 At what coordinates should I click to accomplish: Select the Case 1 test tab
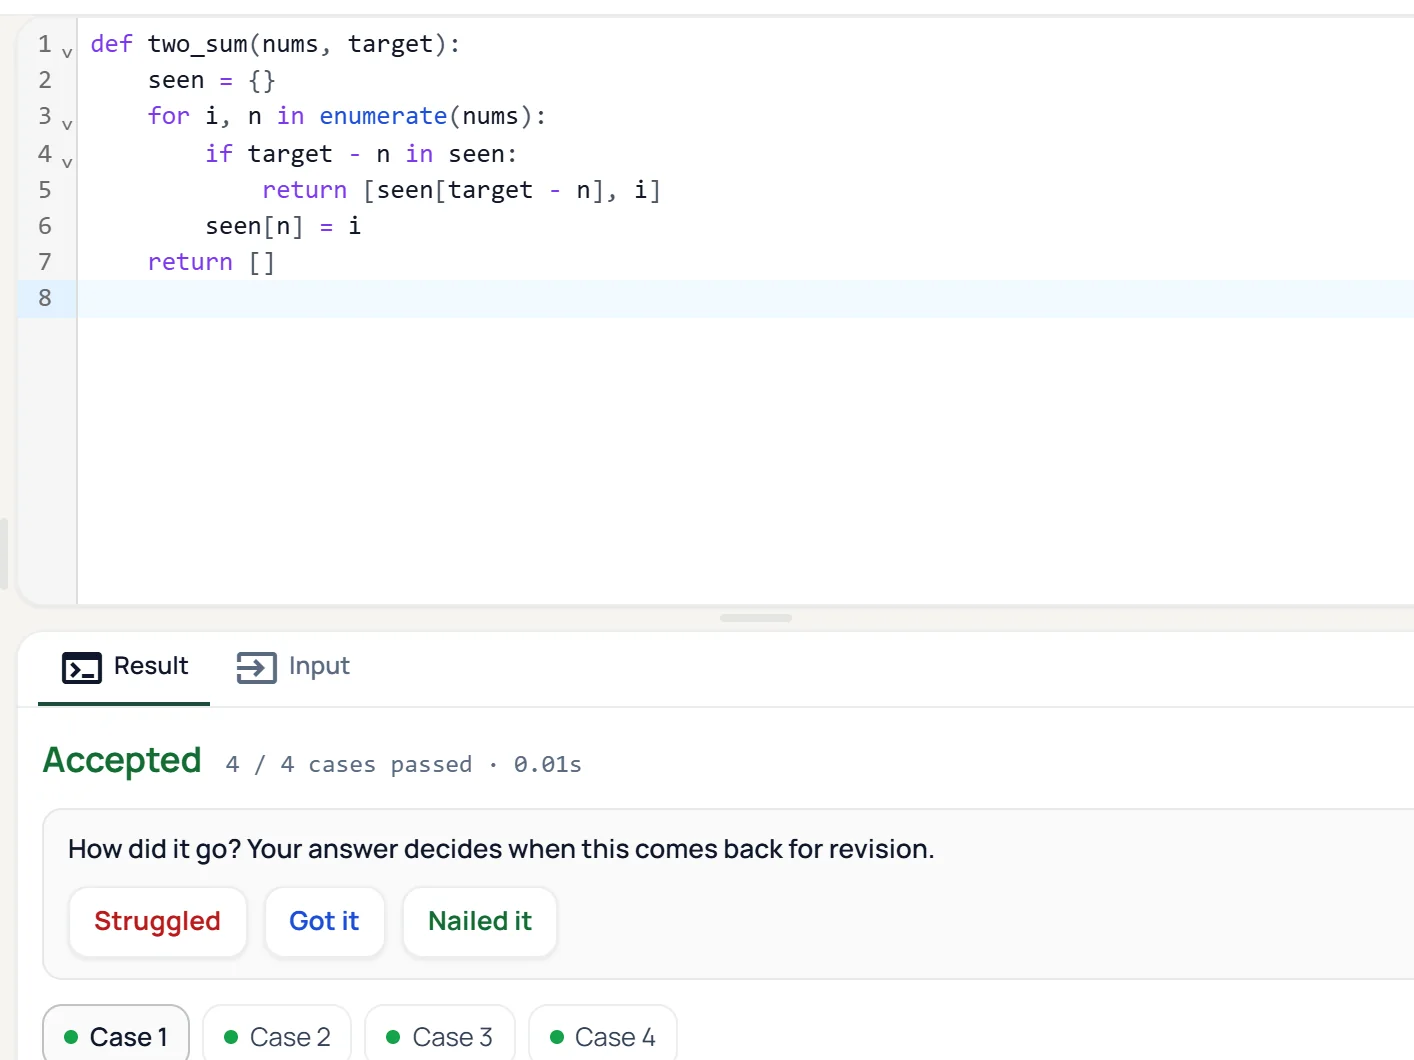(x=116, y=1036)
